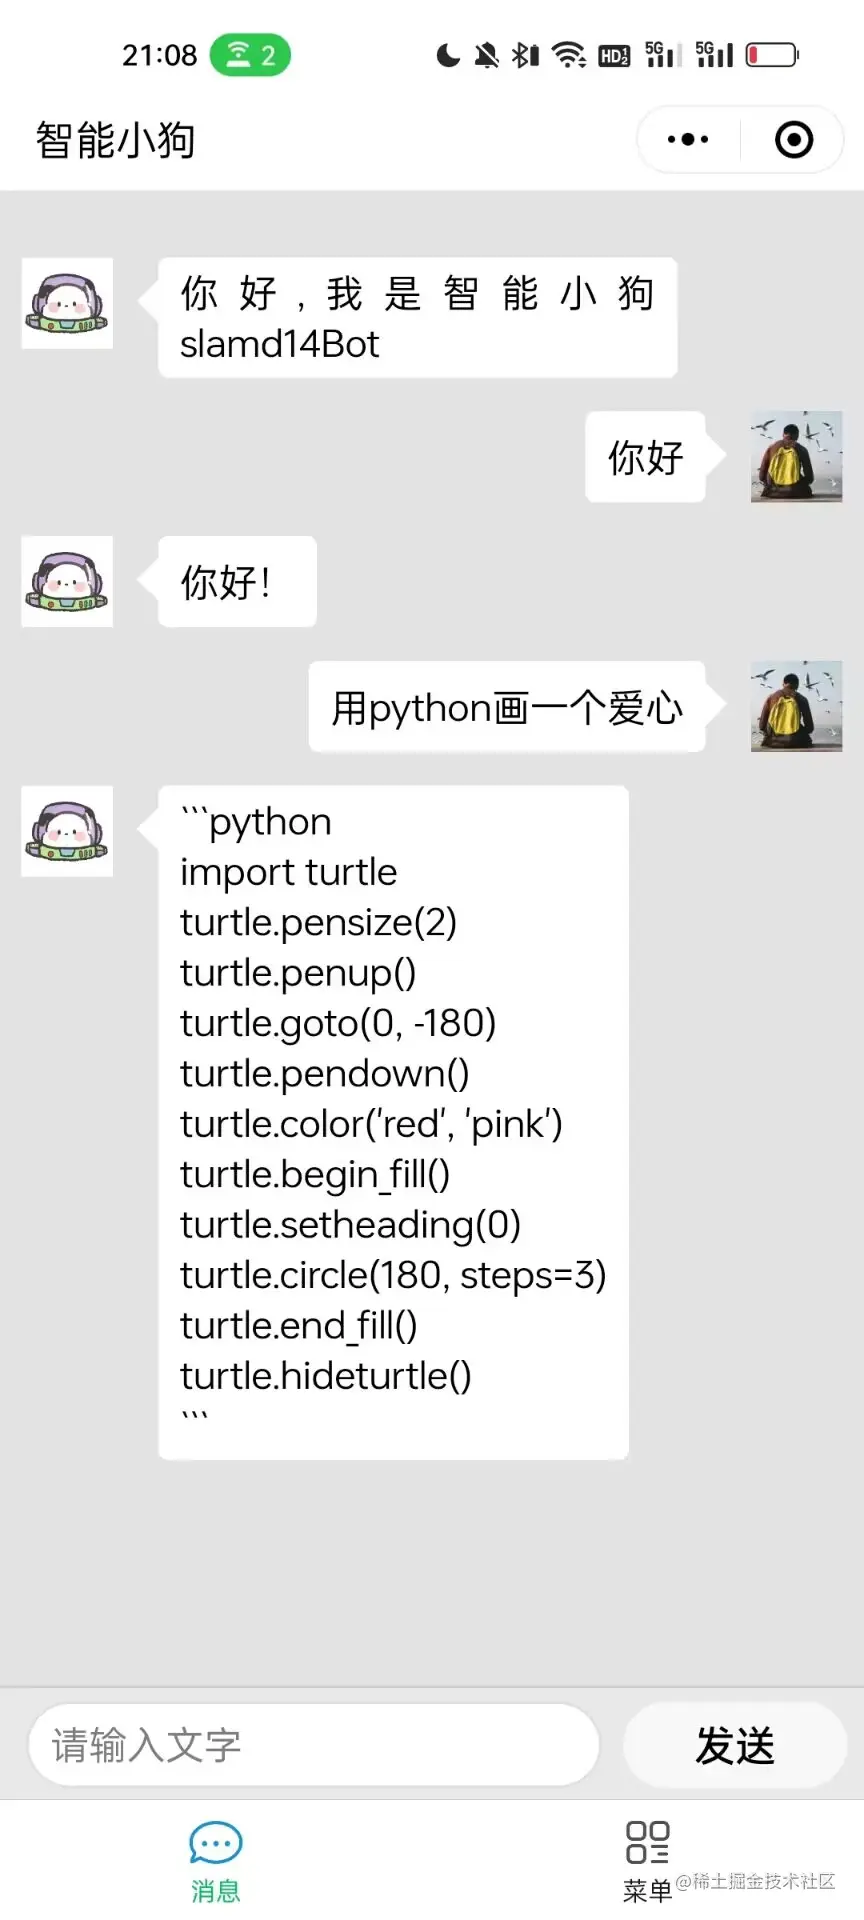Tap user avatar beside the 你好 message

796,456
